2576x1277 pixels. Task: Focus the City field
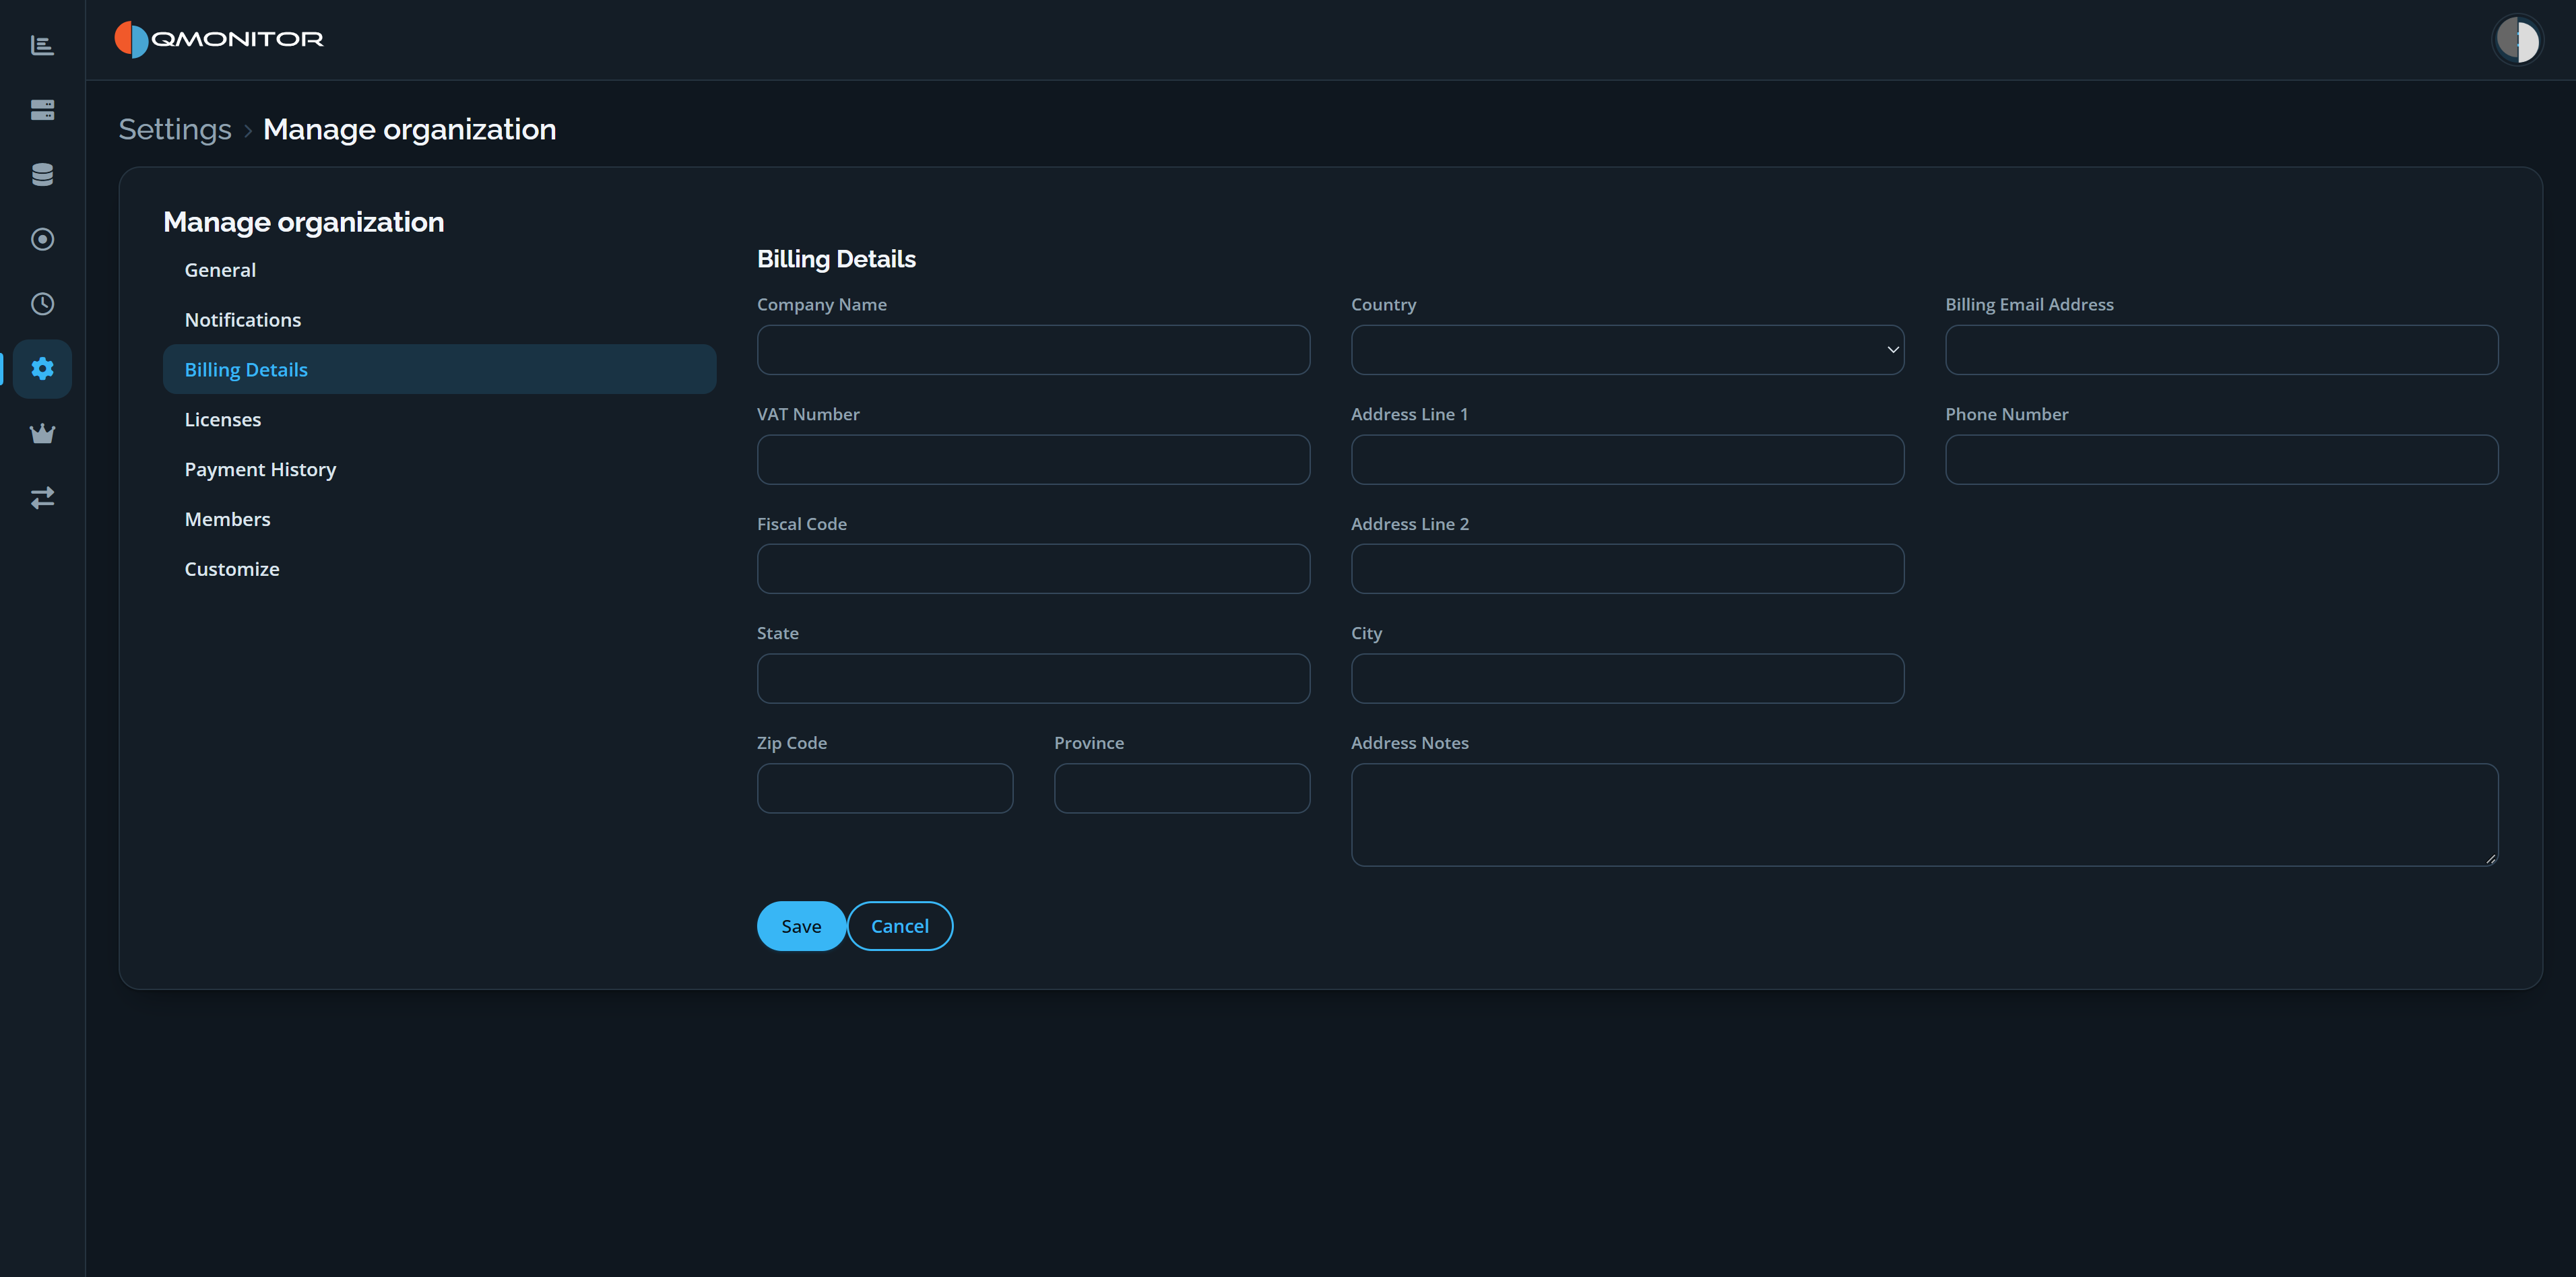[x=1627, y=679]
